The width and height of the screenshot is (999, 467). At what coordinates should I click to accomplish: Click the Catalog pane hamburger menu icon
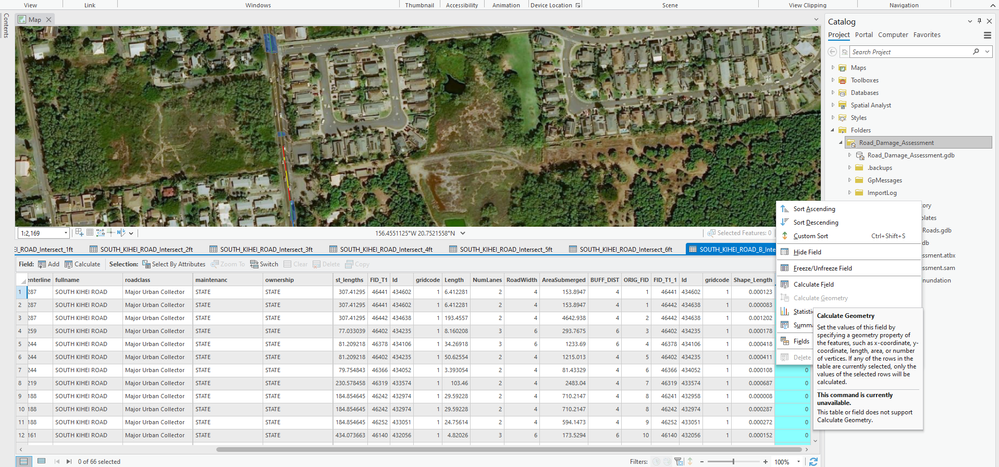click(x=987, y=34)
